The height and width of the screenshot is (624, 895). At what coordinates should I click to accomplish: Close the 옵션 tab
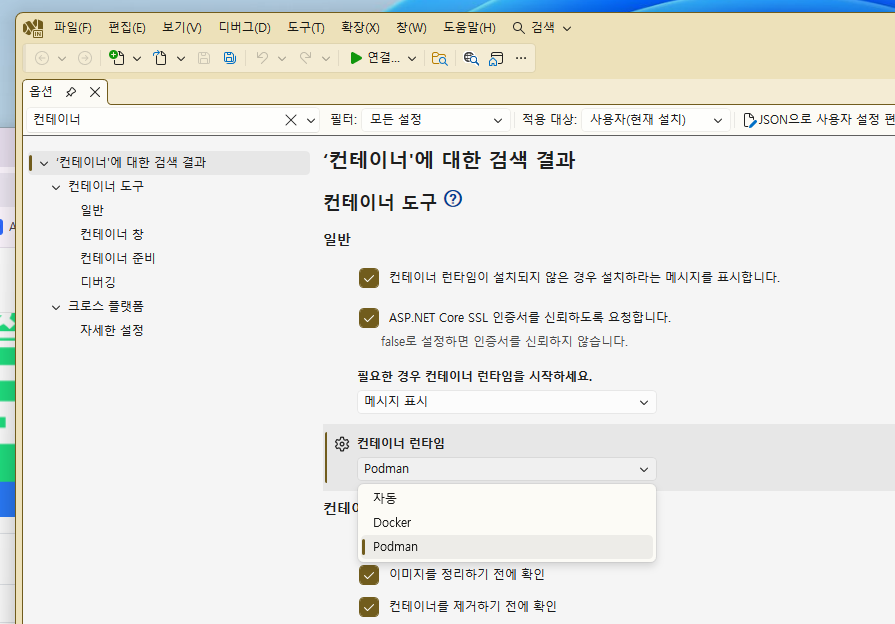point(95,92)
